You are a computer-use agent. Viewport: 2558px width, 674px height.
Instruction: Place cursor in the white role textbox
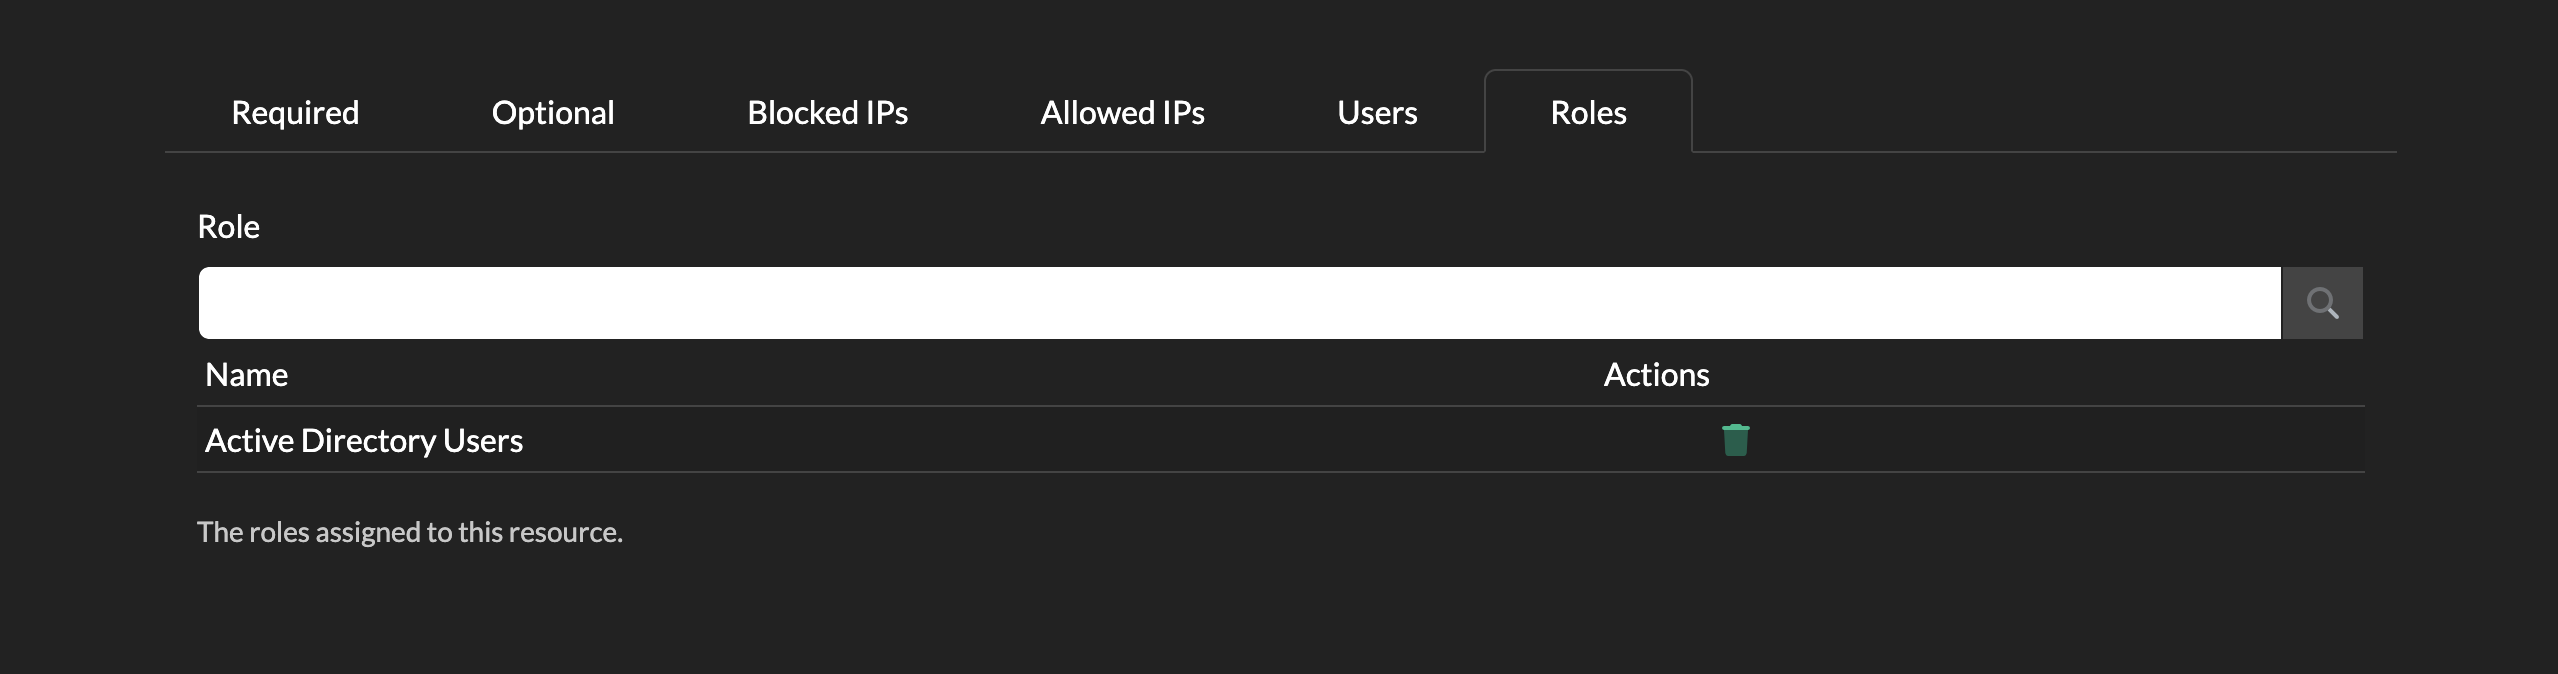click(x=1239, y=303)
